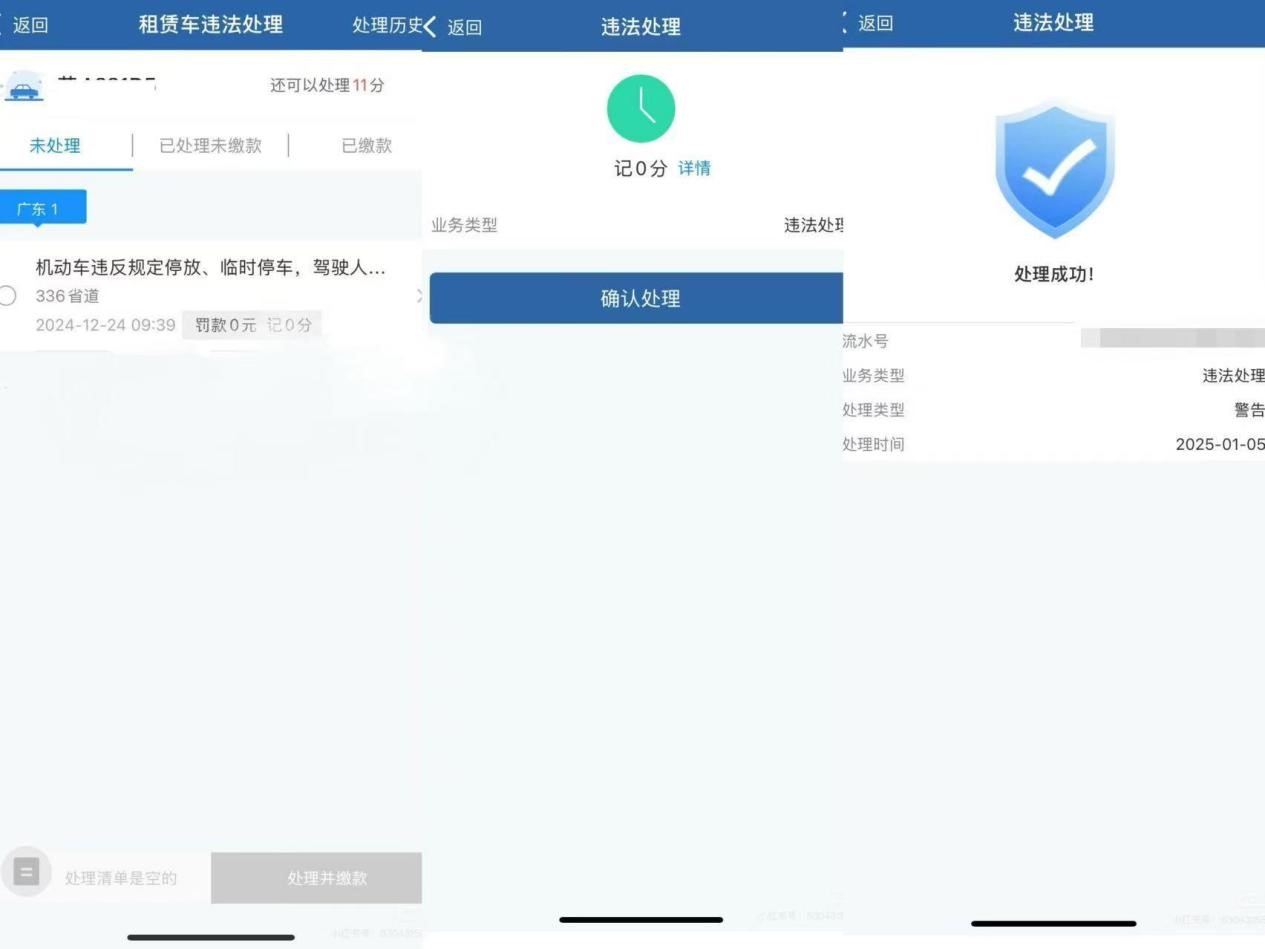Tap the car icon beside the plate number
Screen dimensions: 1265x949
(x=24, y=87)
